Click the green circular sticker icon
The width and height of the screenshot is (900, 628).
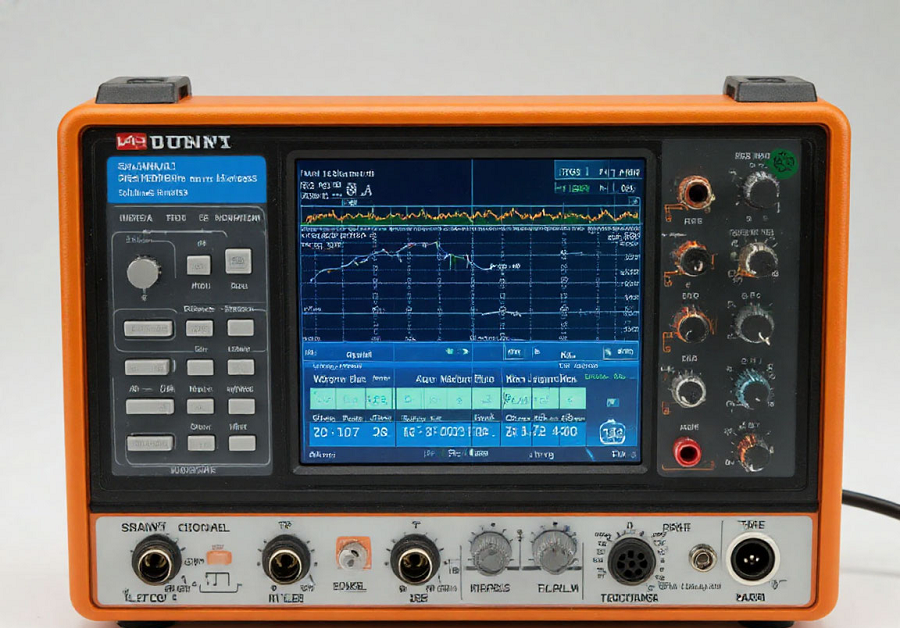[783, 161]
